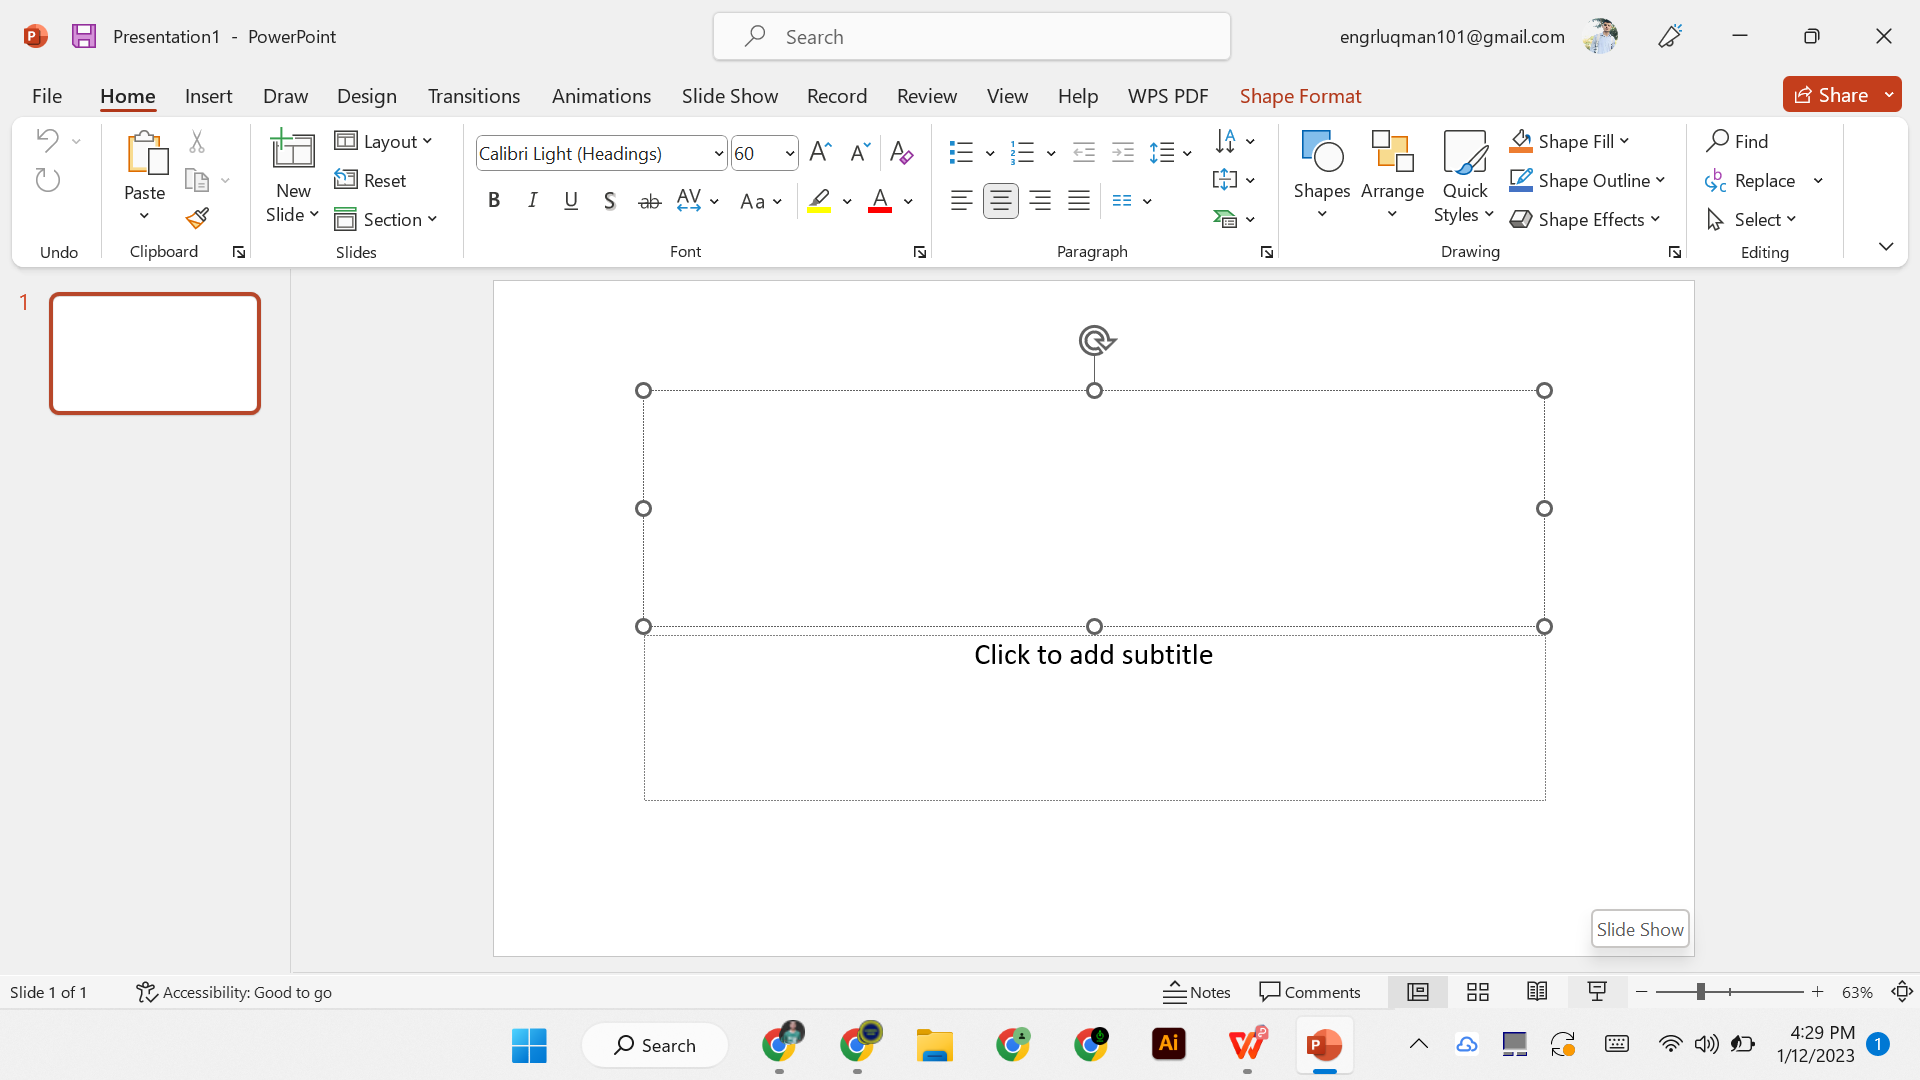Switch to Reading View
The image size is (1920, 1080).
pos(1537,992)
